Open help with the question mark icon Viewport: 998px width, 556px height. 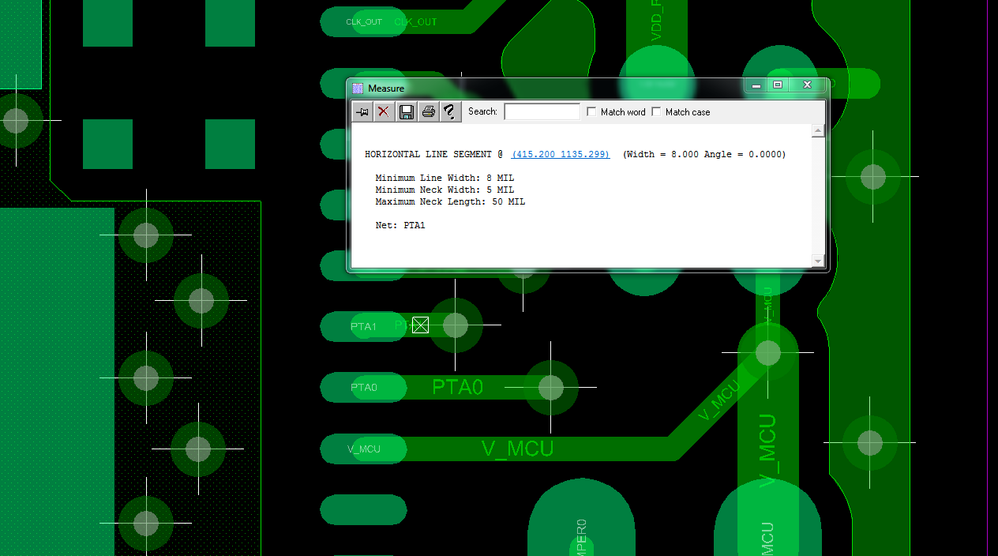(449, 112)
